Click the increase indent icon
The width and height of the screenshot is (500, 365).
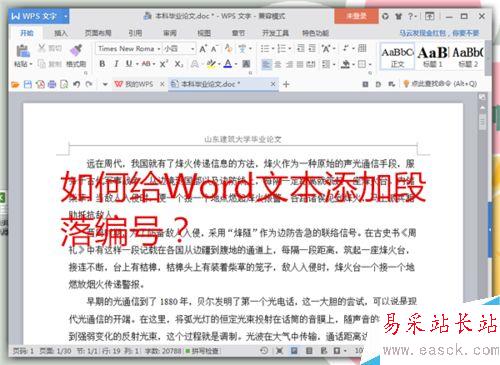pyautogui.click(x=312, y=49)
